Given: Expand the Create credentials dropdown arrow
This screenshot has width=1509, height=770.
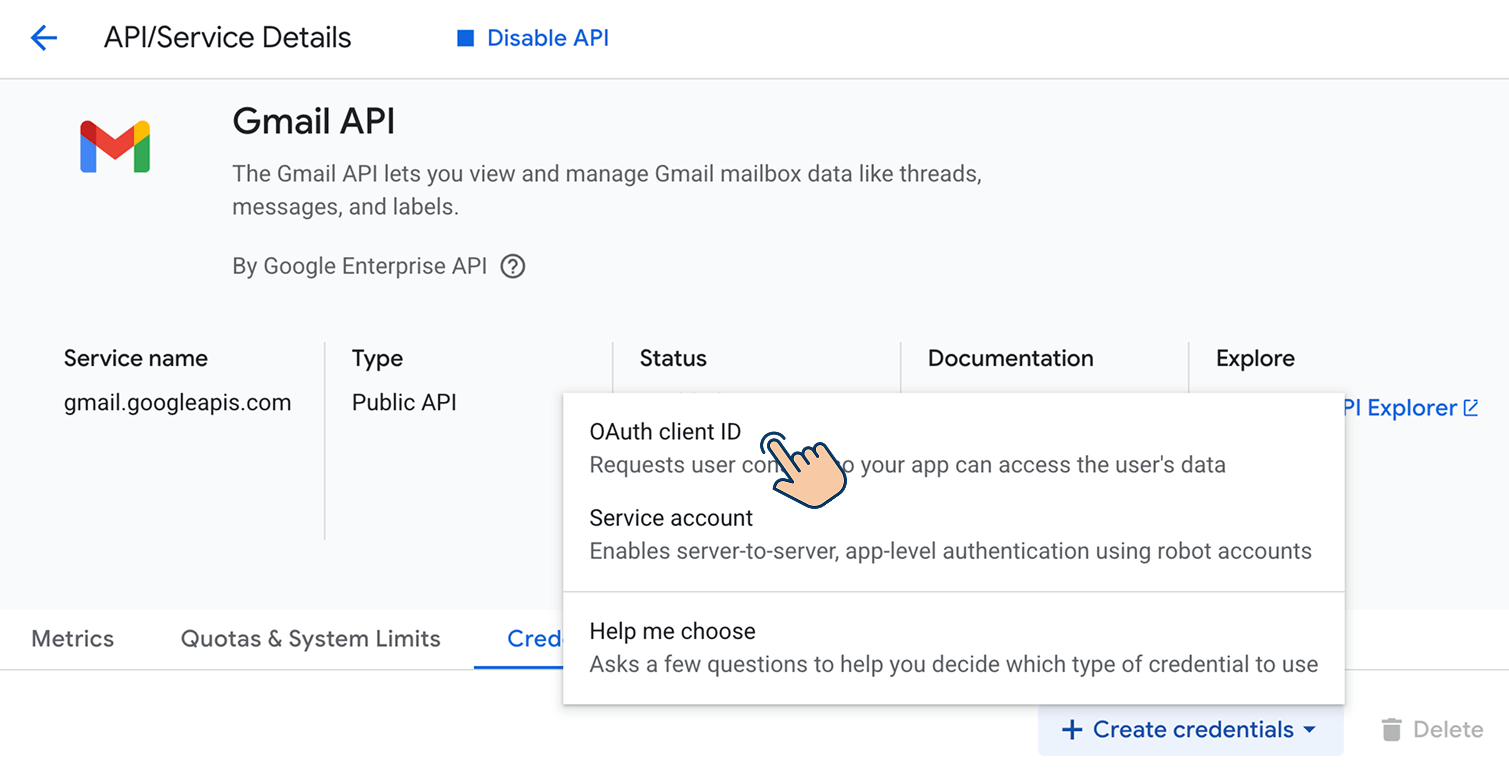Looking at the screenshot, I should pos(1309,730).
